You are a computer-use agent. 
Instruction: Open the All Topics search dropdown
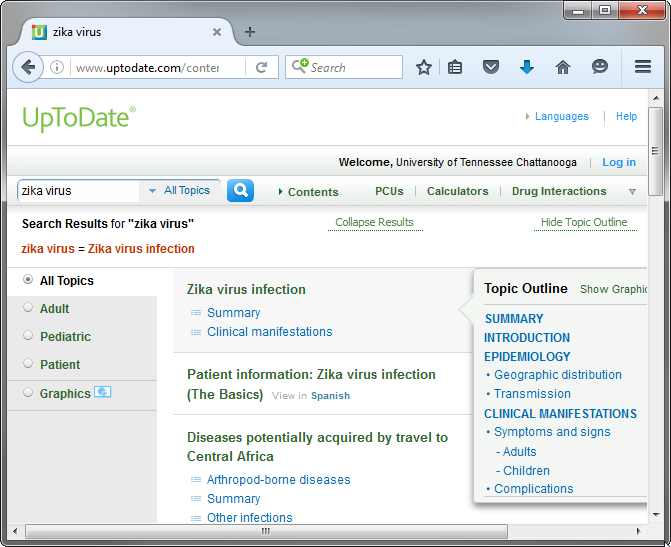pyautogui.click(x=179, y=190)
